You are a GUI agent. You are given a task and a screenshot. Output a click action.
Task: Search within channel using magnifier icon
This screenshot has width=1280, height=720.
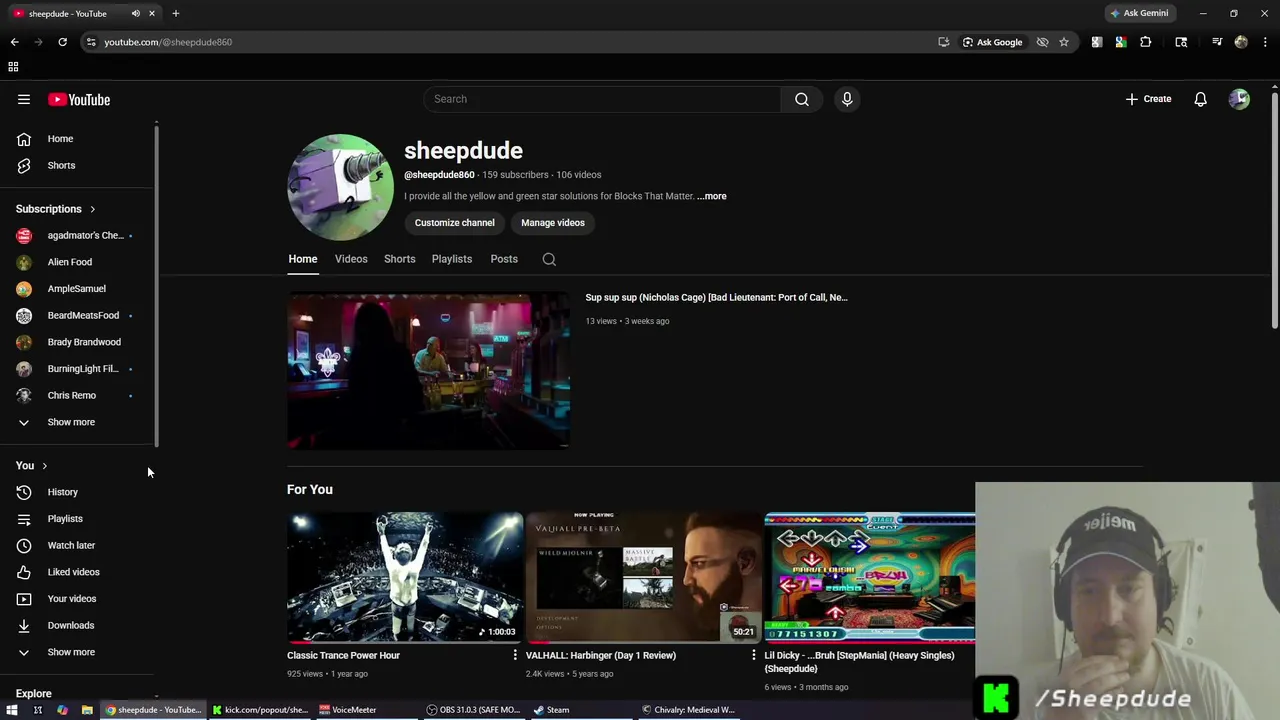pos(549,259)
